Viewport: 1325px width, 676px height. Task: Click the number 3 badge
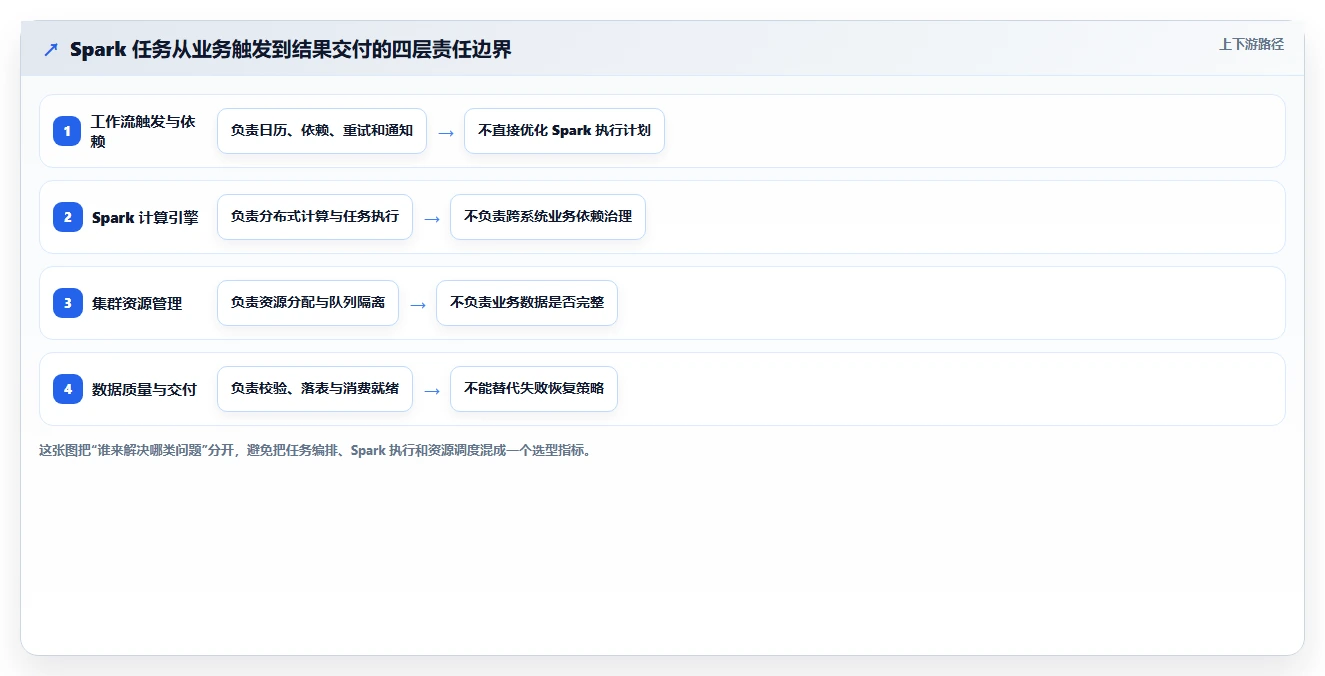coord(67,303)
